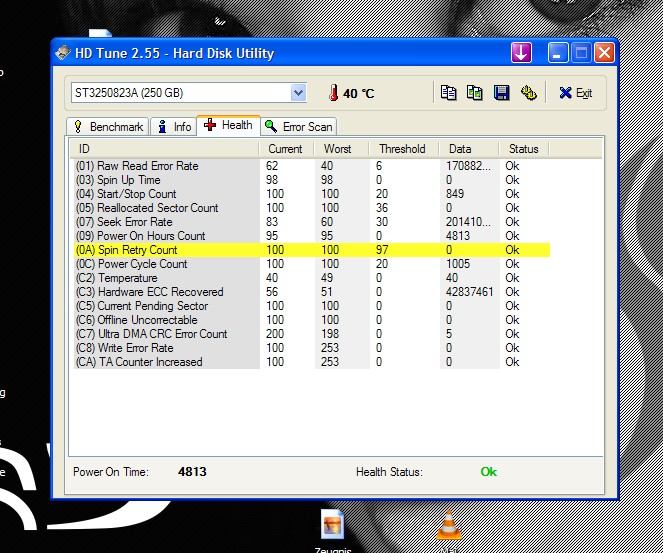The height and width of the screenshot is (553, 663).
Task: Select the Ultra DMA CRC Error Count row
Action: (x=312, y=333)
